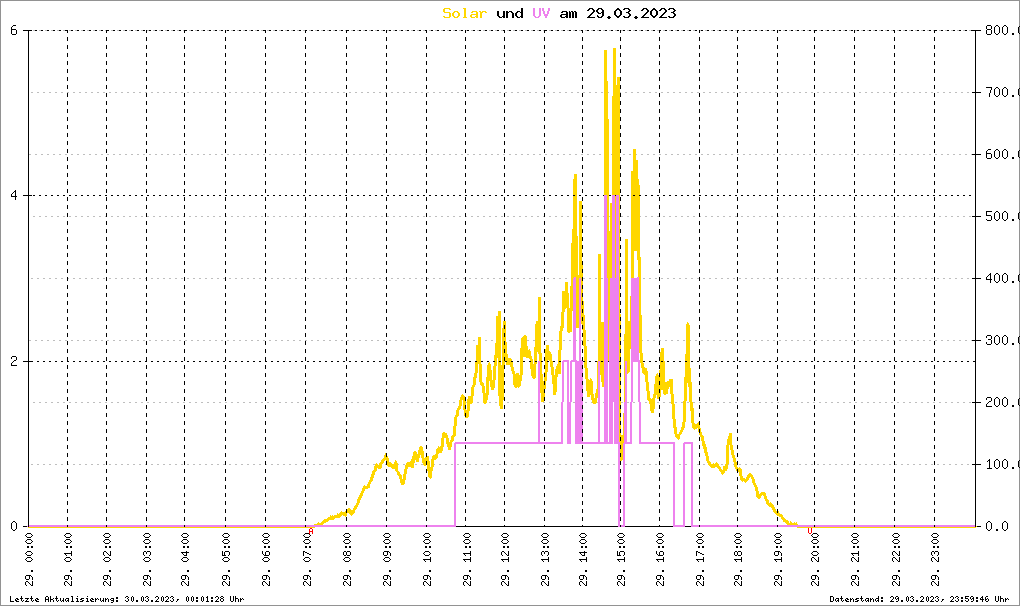Click the highest yellow solar peak of the day
The image size is (1020, 606).
(x=605, y=52)
